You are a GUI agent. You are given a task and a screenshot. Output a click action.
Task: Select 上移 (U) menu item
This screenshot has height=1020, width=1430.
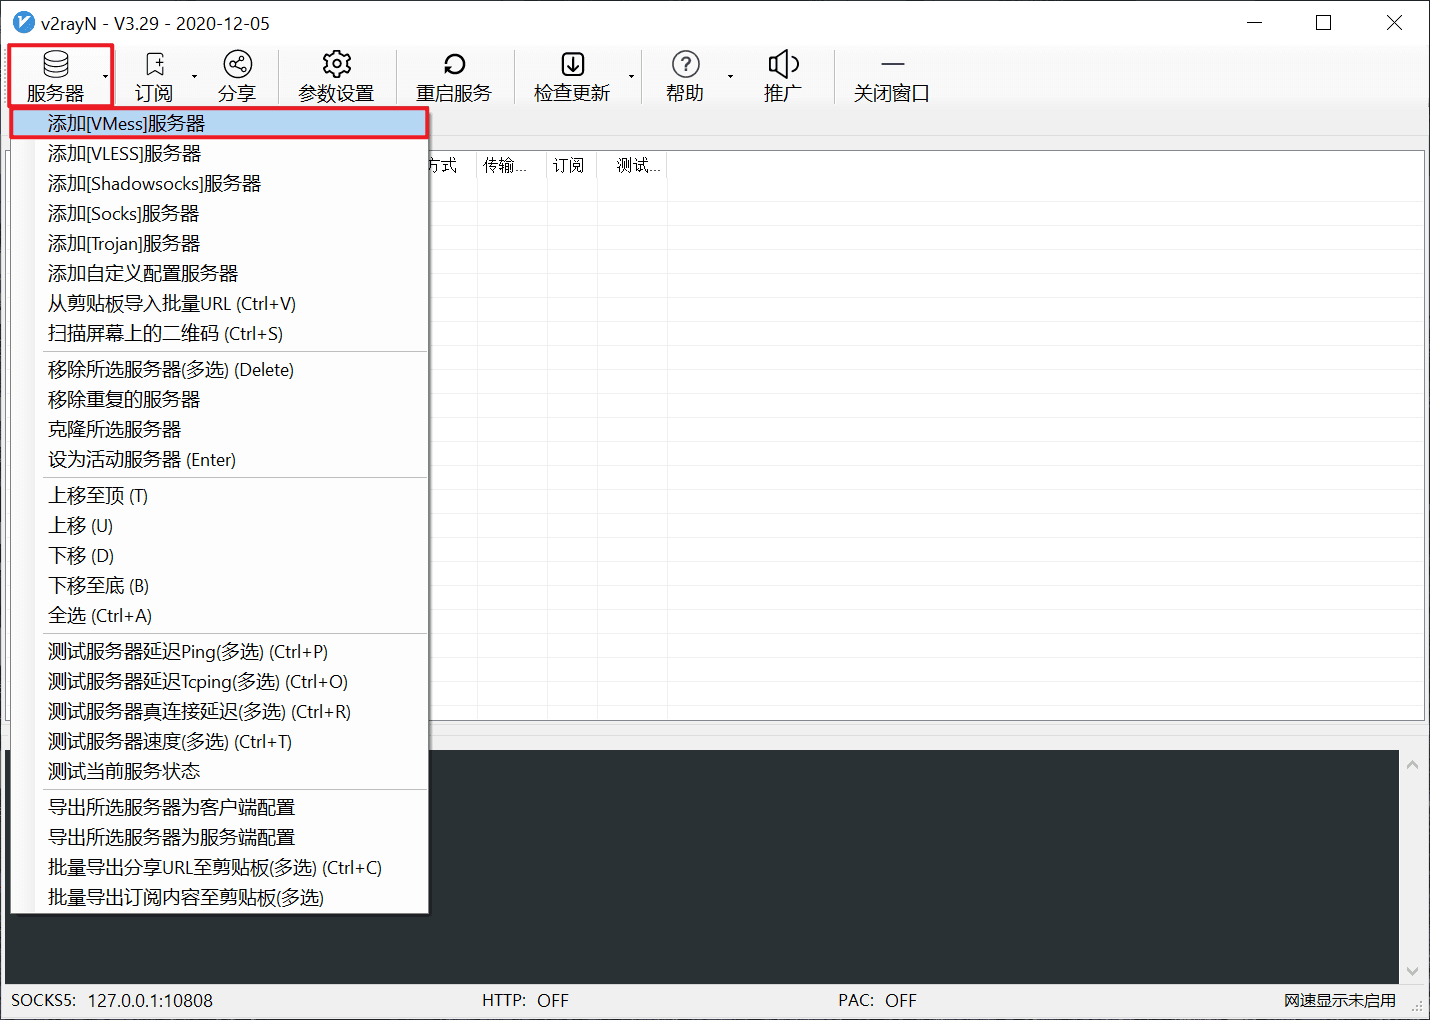[x=219, y=525]
